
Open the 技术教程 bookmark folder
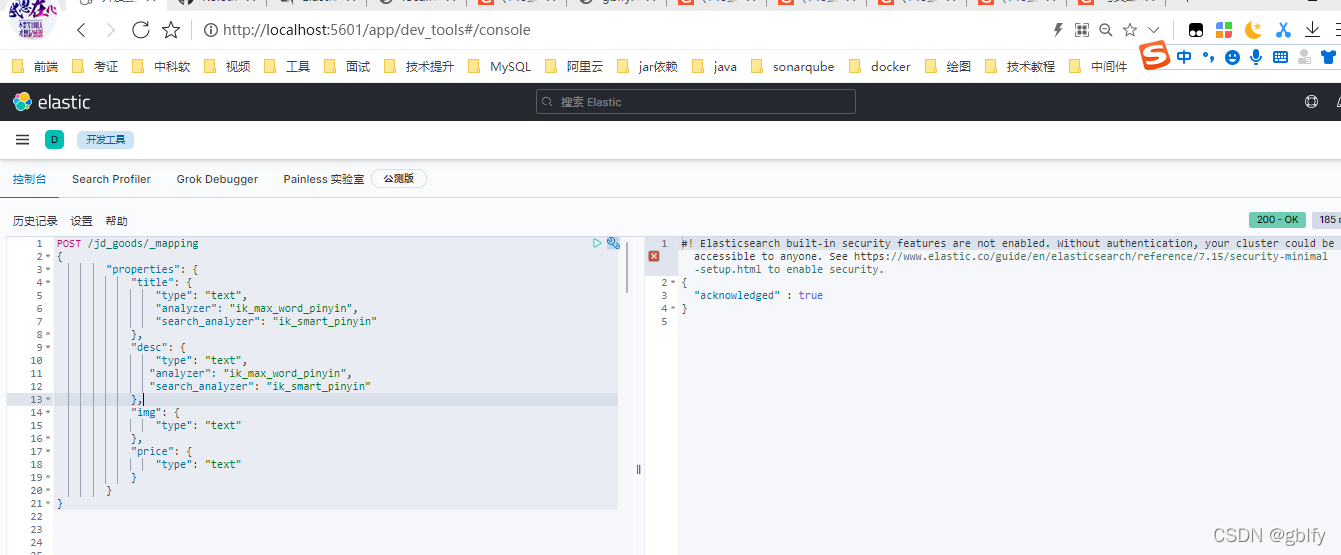tap(1020, 67)
